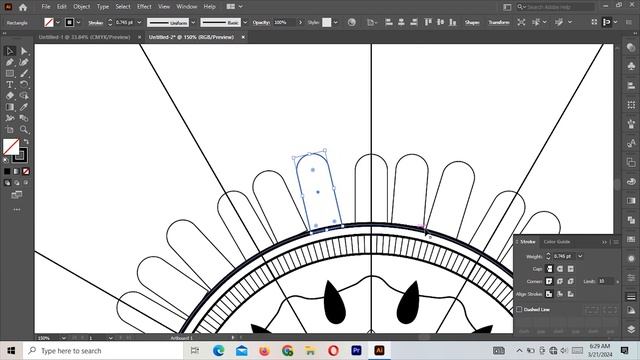Switch to the Untitled-1 document tab
This screenshot has height=360, width=640.
point(84,37)
